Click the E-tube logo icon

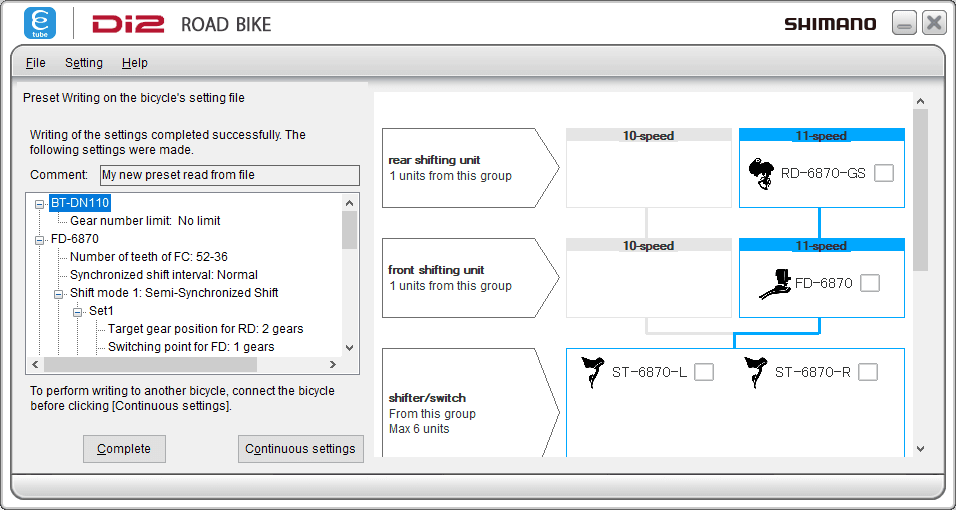(40, 23)
